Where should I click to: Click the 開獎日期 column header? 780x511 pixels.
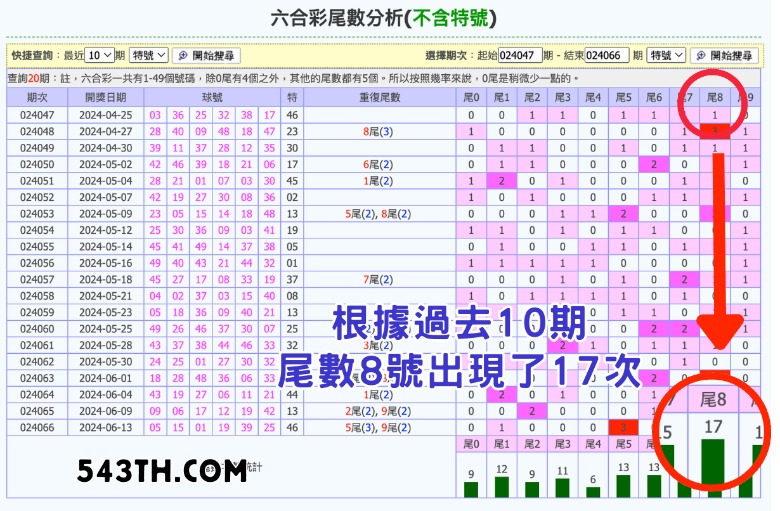106,97
